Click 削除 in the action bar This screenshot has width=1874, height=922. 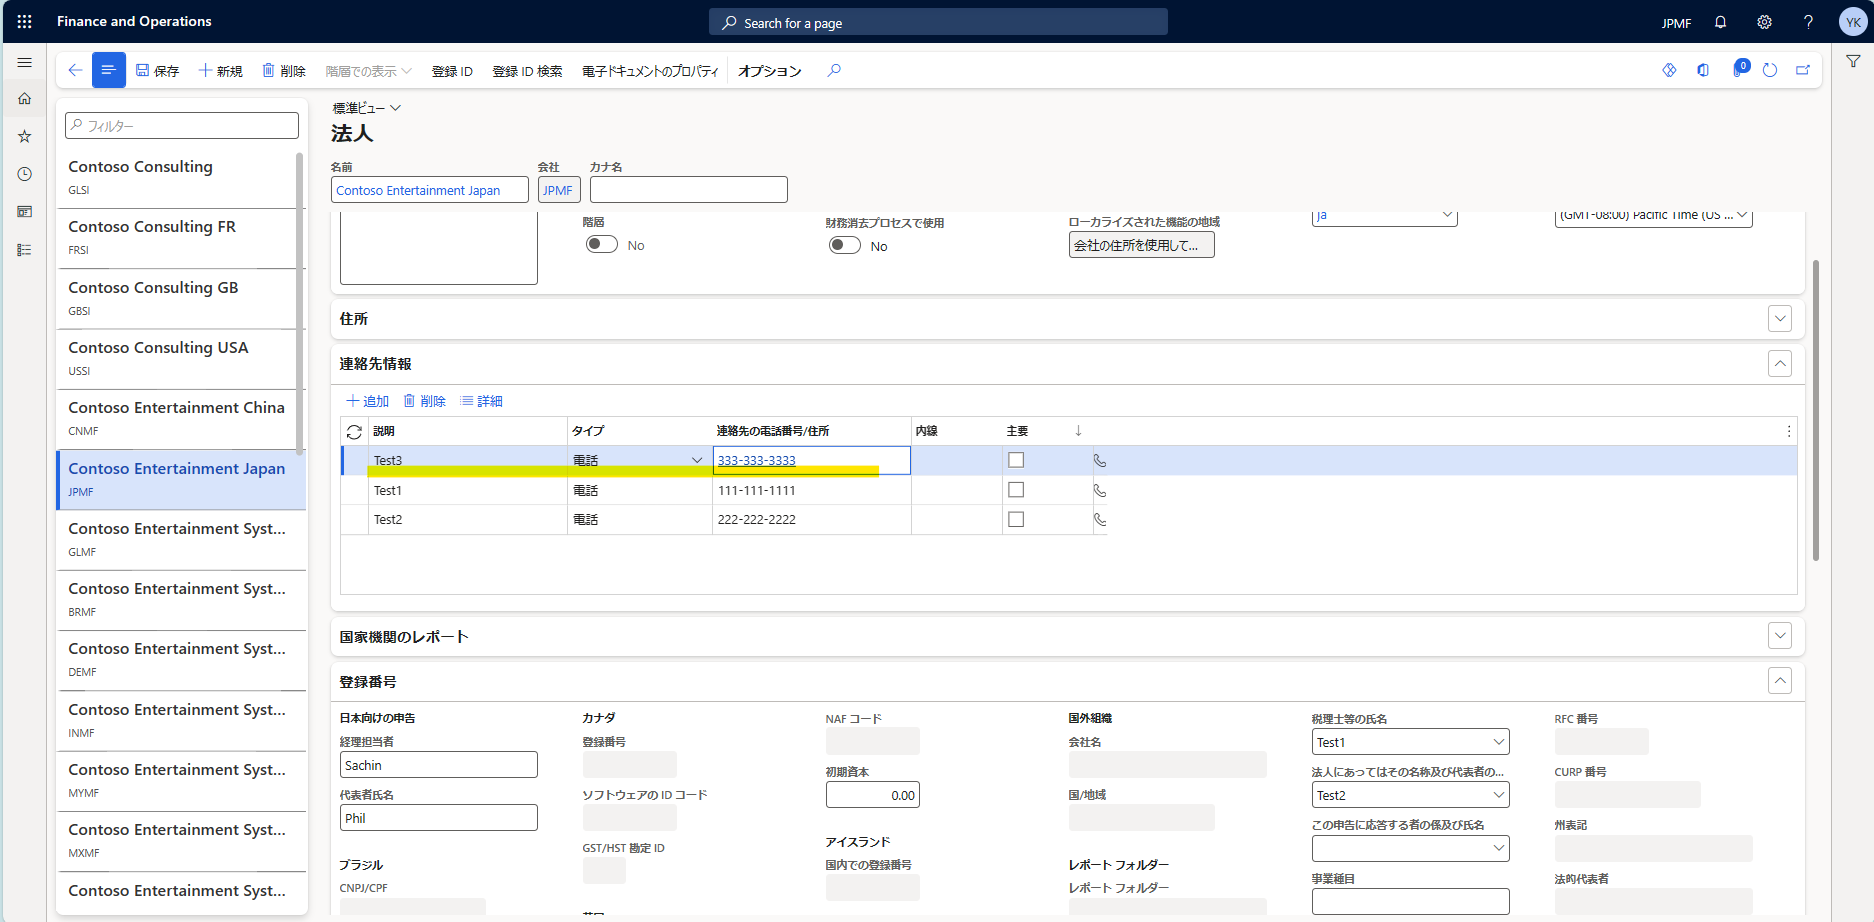click(x=284, y=71)
